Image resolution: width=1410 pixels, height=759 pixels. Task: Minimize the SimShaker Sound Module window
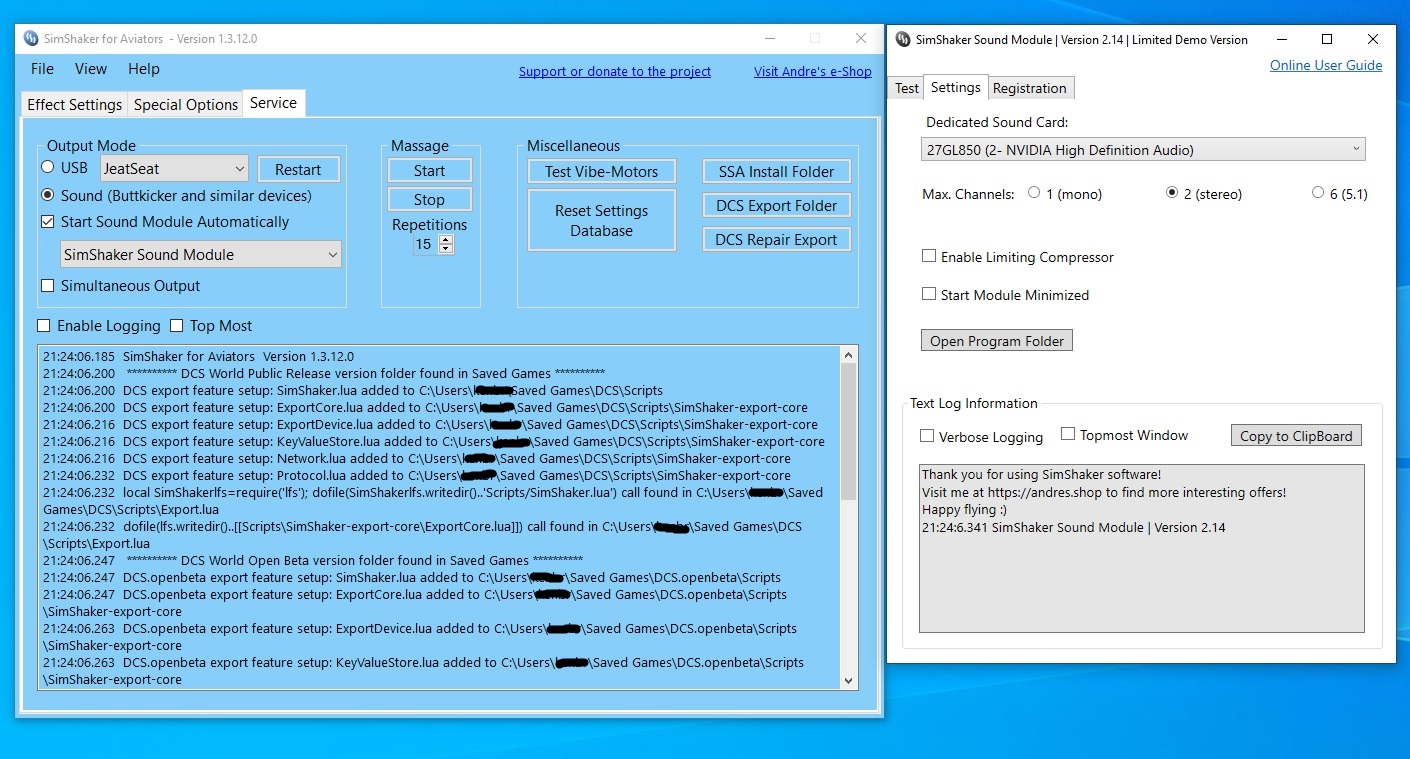[x=1281, y=40]
